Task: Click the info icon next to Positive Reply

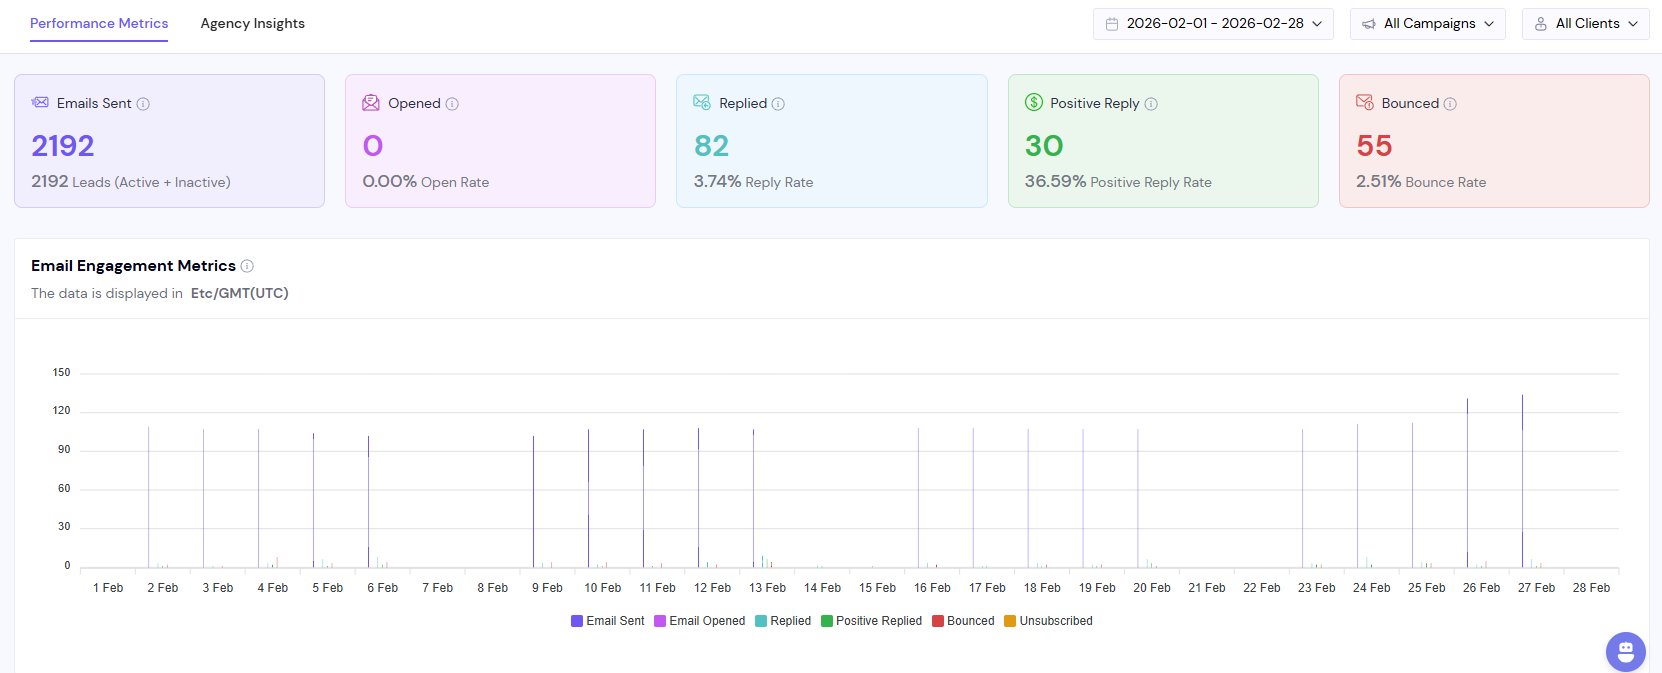Action: pos(1151,104)
